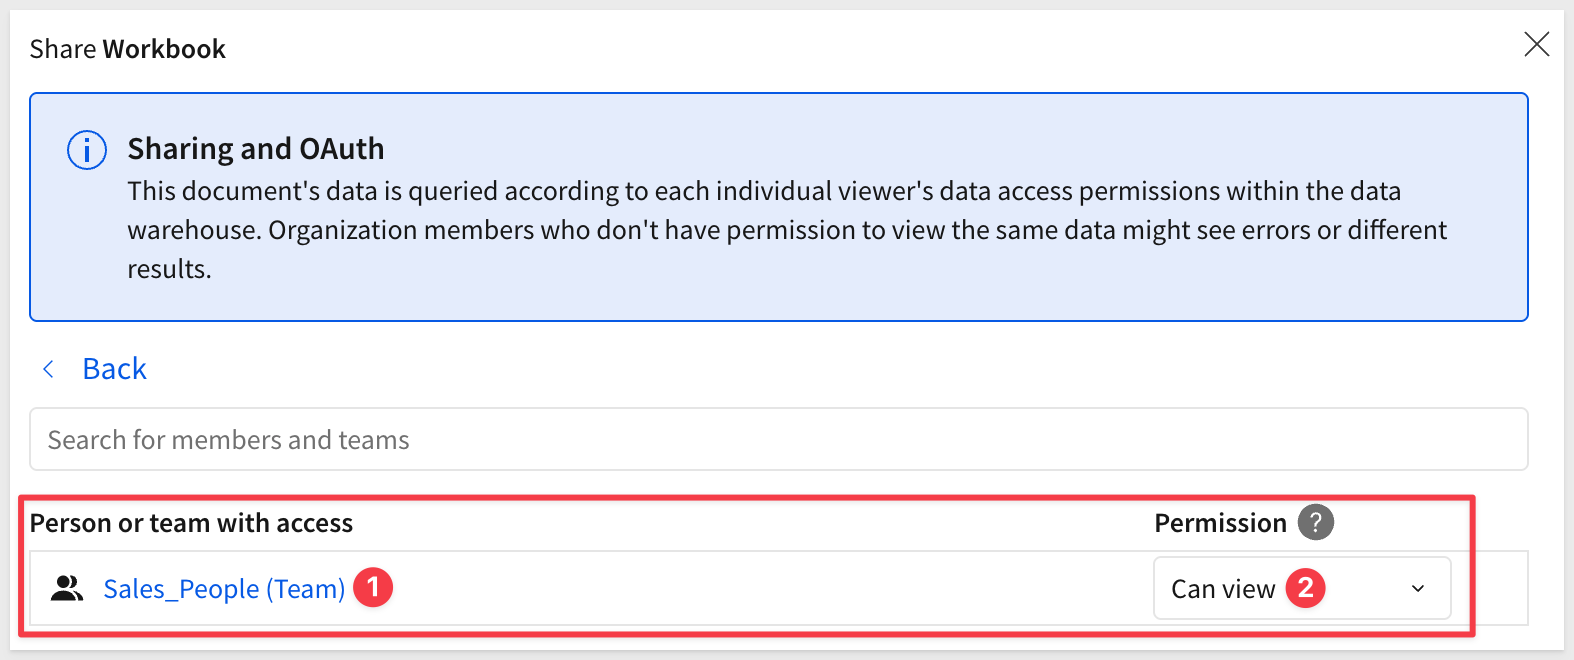Click the red number 2 badge
The height and width of the screenshot is (660, 1574).
click(x=1305, y=588)
